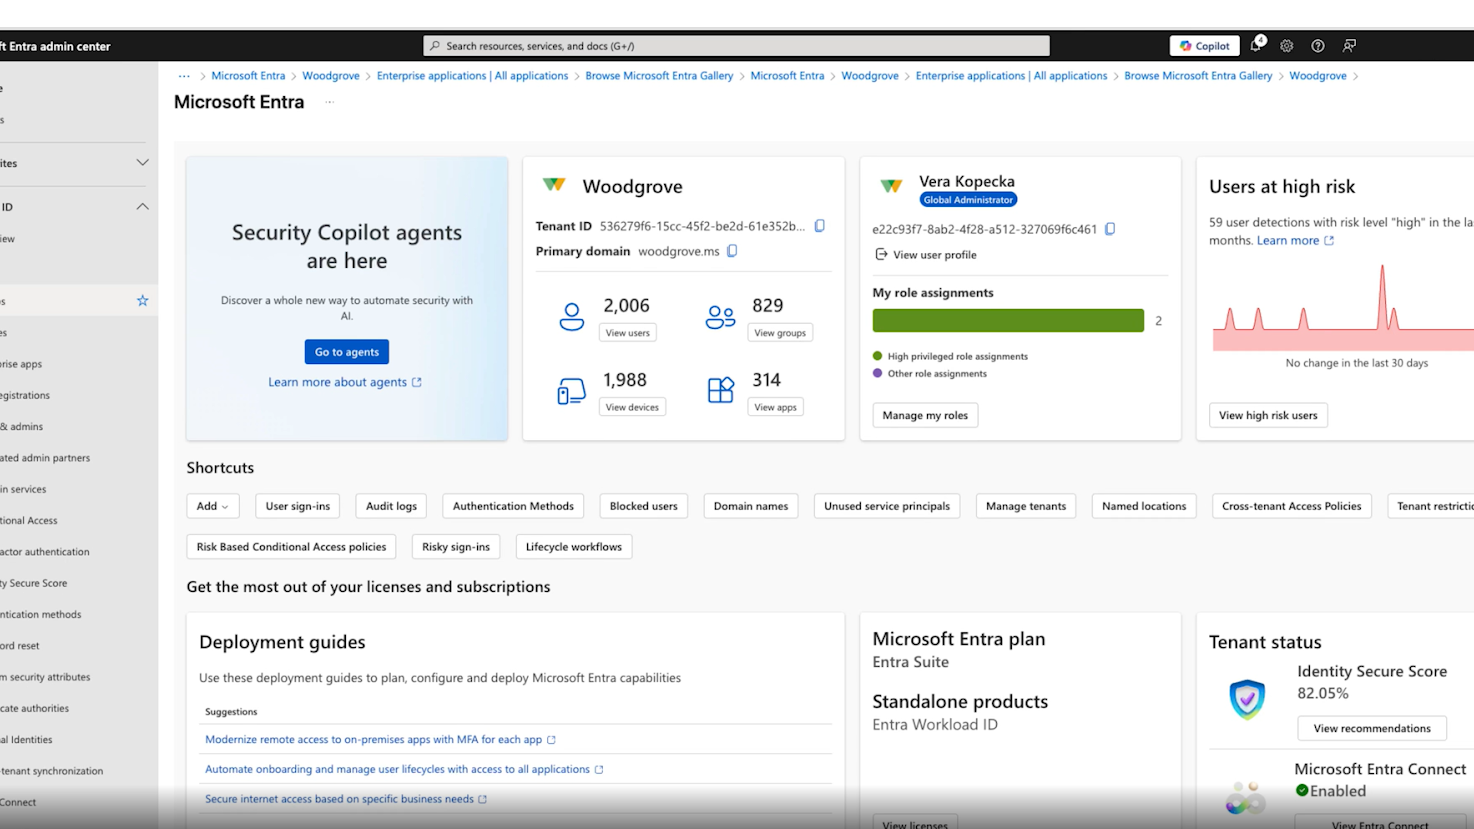This screenshot has width=1474, height=829.
Task: Select Woodgrove in the breadcrumb trail
Action: pos(331,75)
